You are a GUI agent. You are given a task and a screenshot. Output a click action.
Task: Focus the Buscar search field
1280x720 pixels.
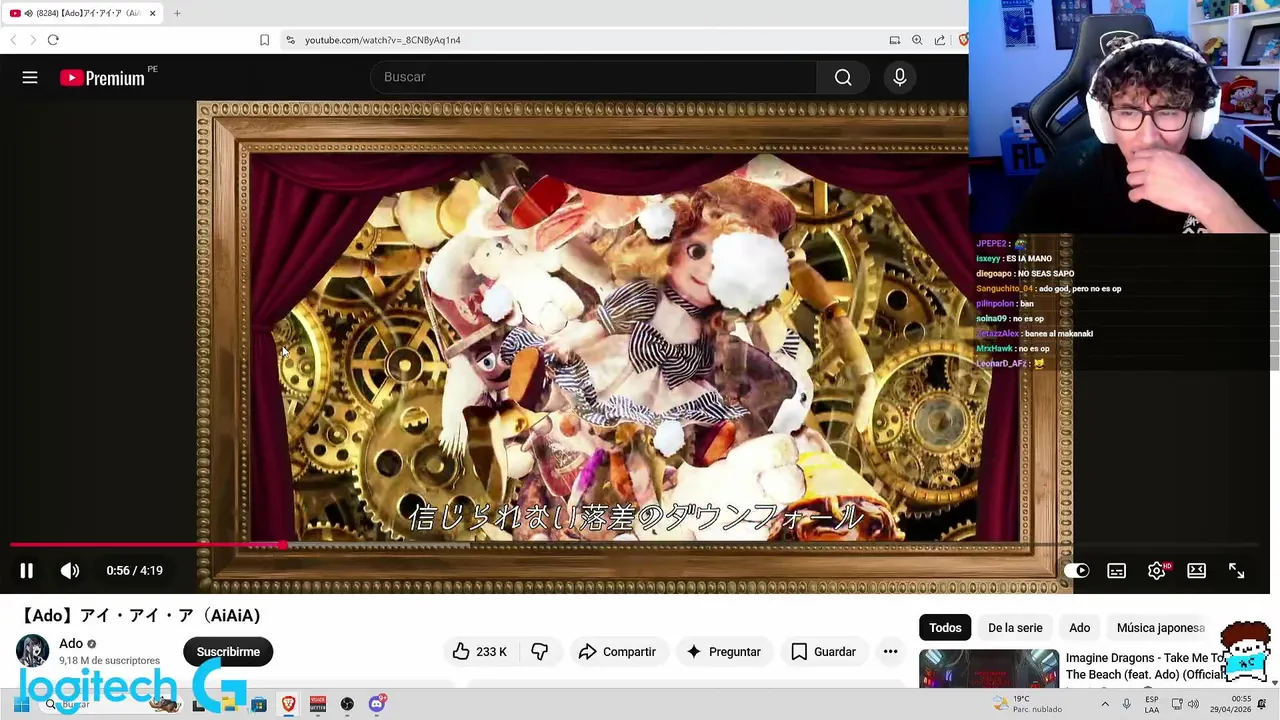pyautogui.click(x=594, y=77)
